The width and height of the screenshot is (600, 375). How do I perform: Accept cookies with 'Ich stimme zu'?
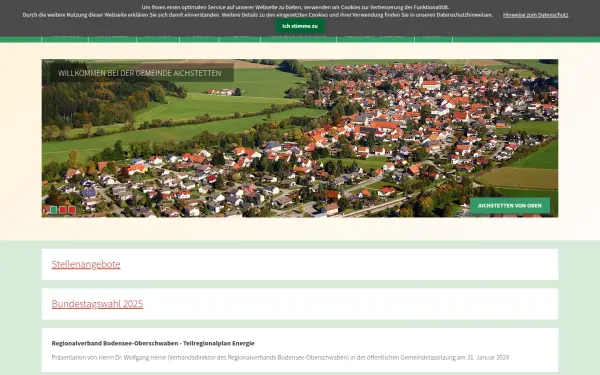[300, 26]
